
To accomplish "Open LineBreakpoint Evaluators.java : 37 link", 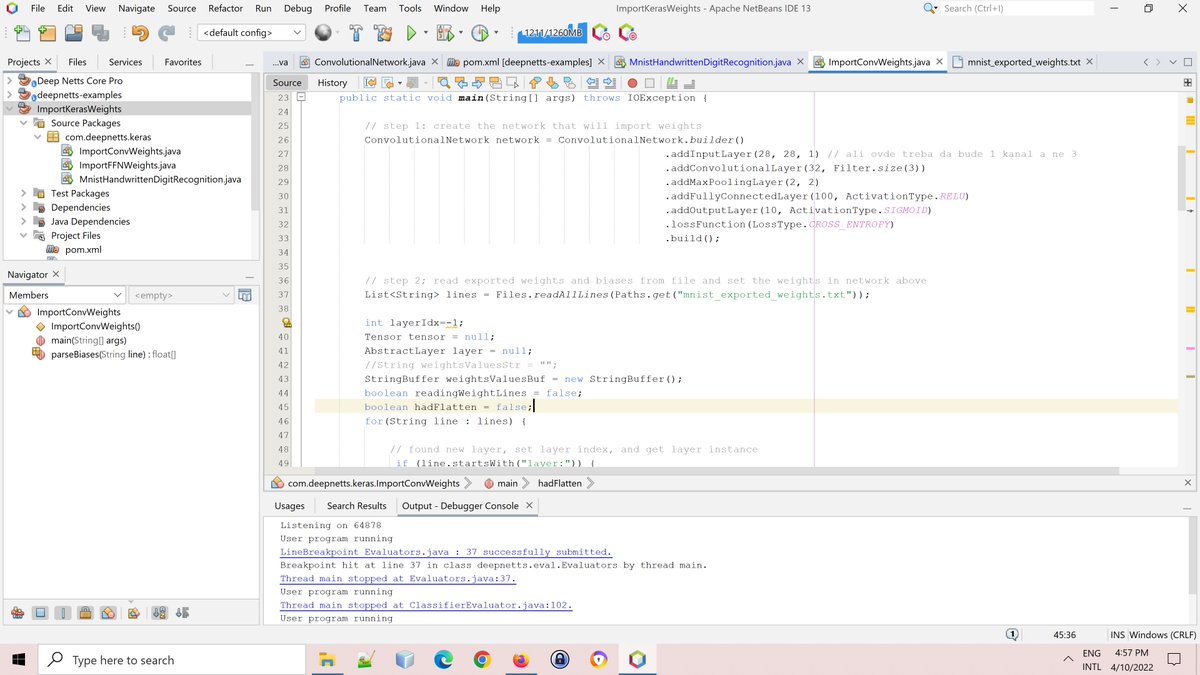I will point(446,552).
